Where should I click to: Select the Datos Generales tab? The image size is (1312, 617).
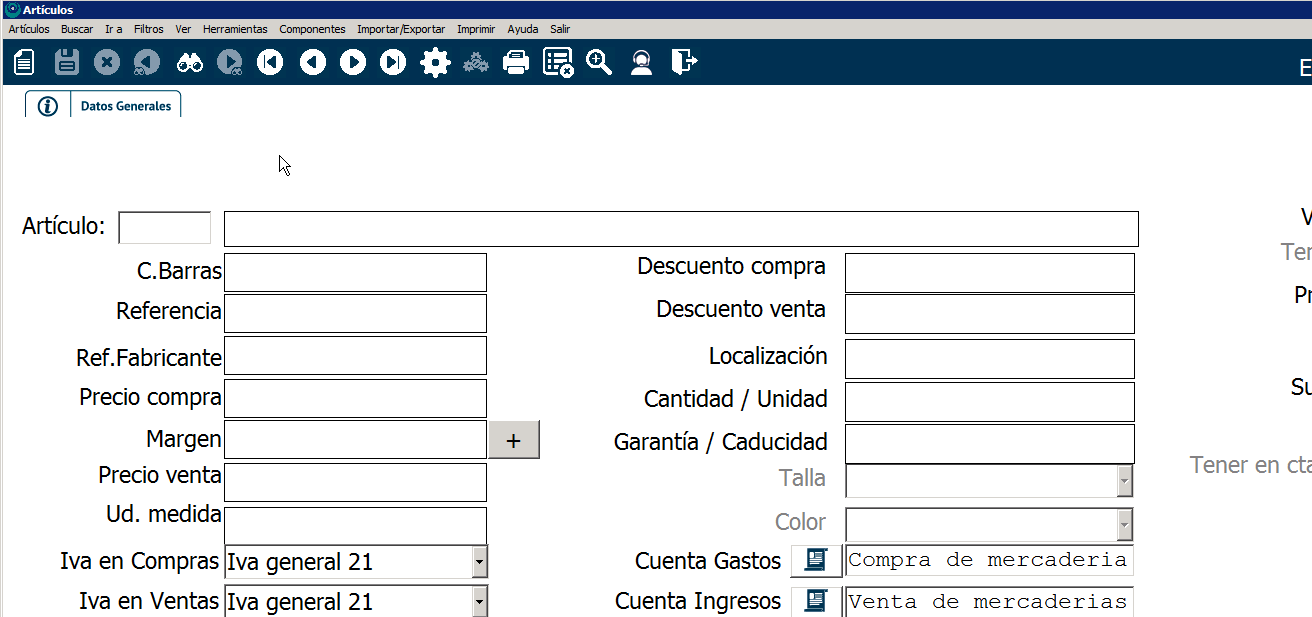(x=125, y=106)
